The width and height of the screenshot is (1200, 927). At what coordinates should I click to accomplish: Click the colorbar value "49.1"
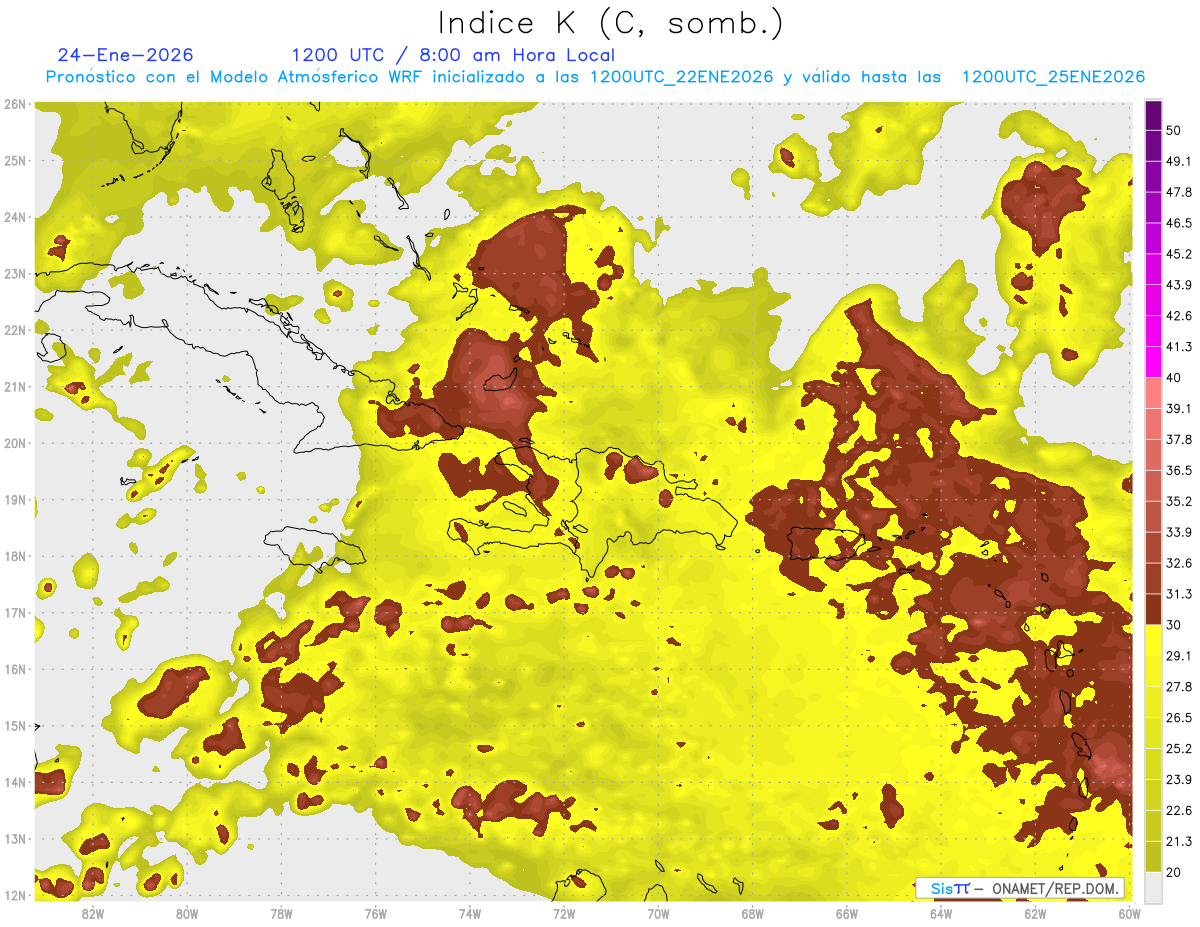click(1178, 161)
